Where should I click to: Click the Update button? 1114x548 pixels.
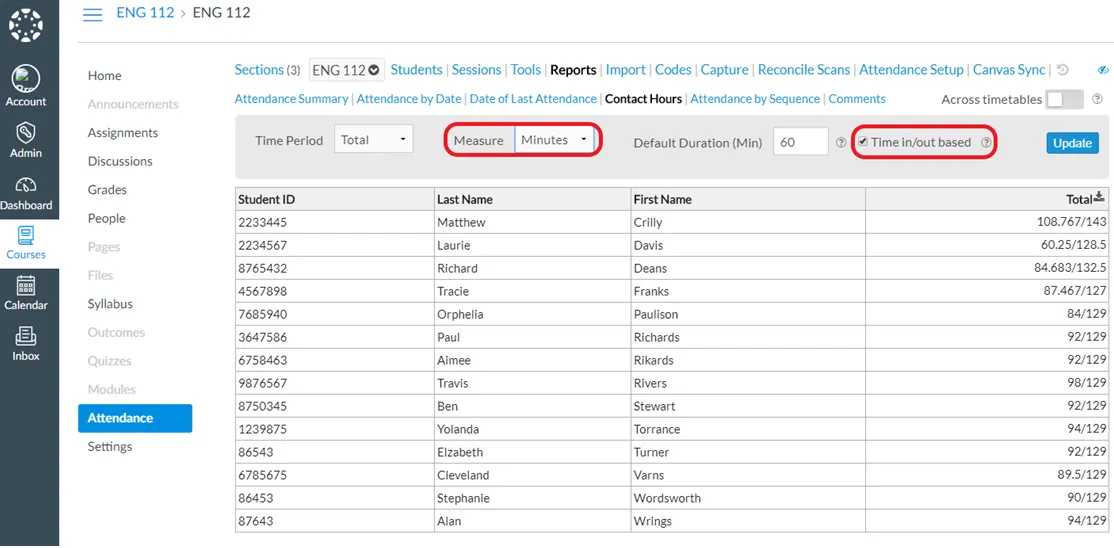click(x=1072, y=142)
